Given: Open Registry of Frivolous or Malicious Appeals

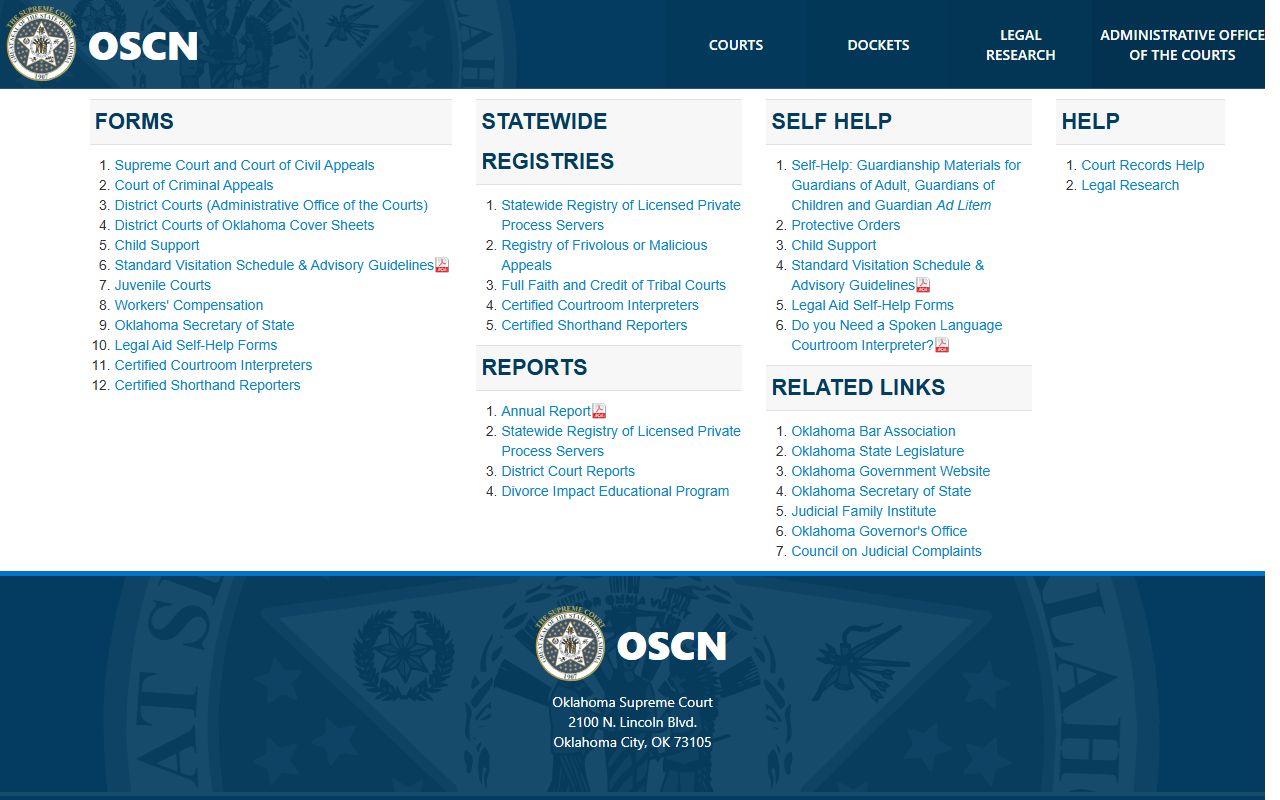Looking at the screenshot, I should tap(604, 255).
